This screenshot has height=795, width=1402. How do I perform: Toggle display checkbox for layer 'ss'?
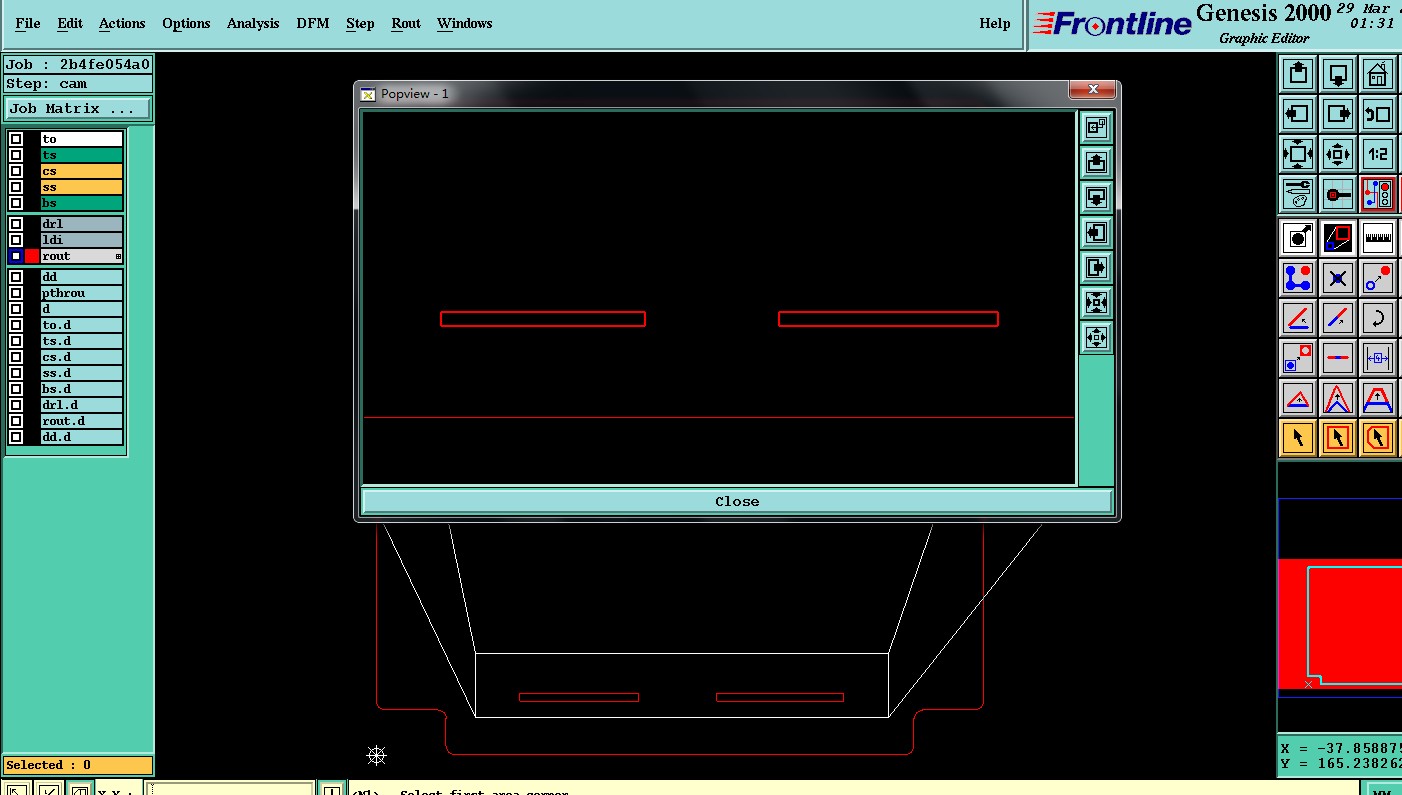click(x=16, y=187)
